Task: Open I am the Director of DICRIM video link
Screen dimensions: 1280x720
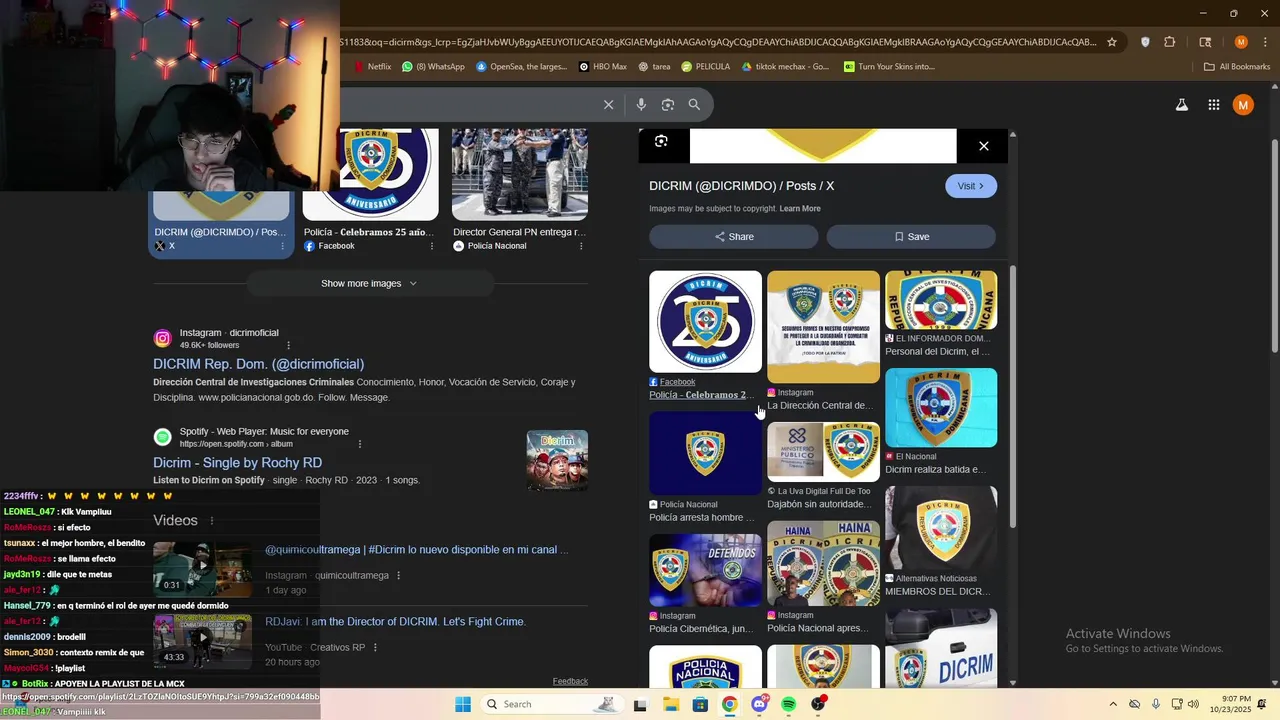Action: coord(395,622)
